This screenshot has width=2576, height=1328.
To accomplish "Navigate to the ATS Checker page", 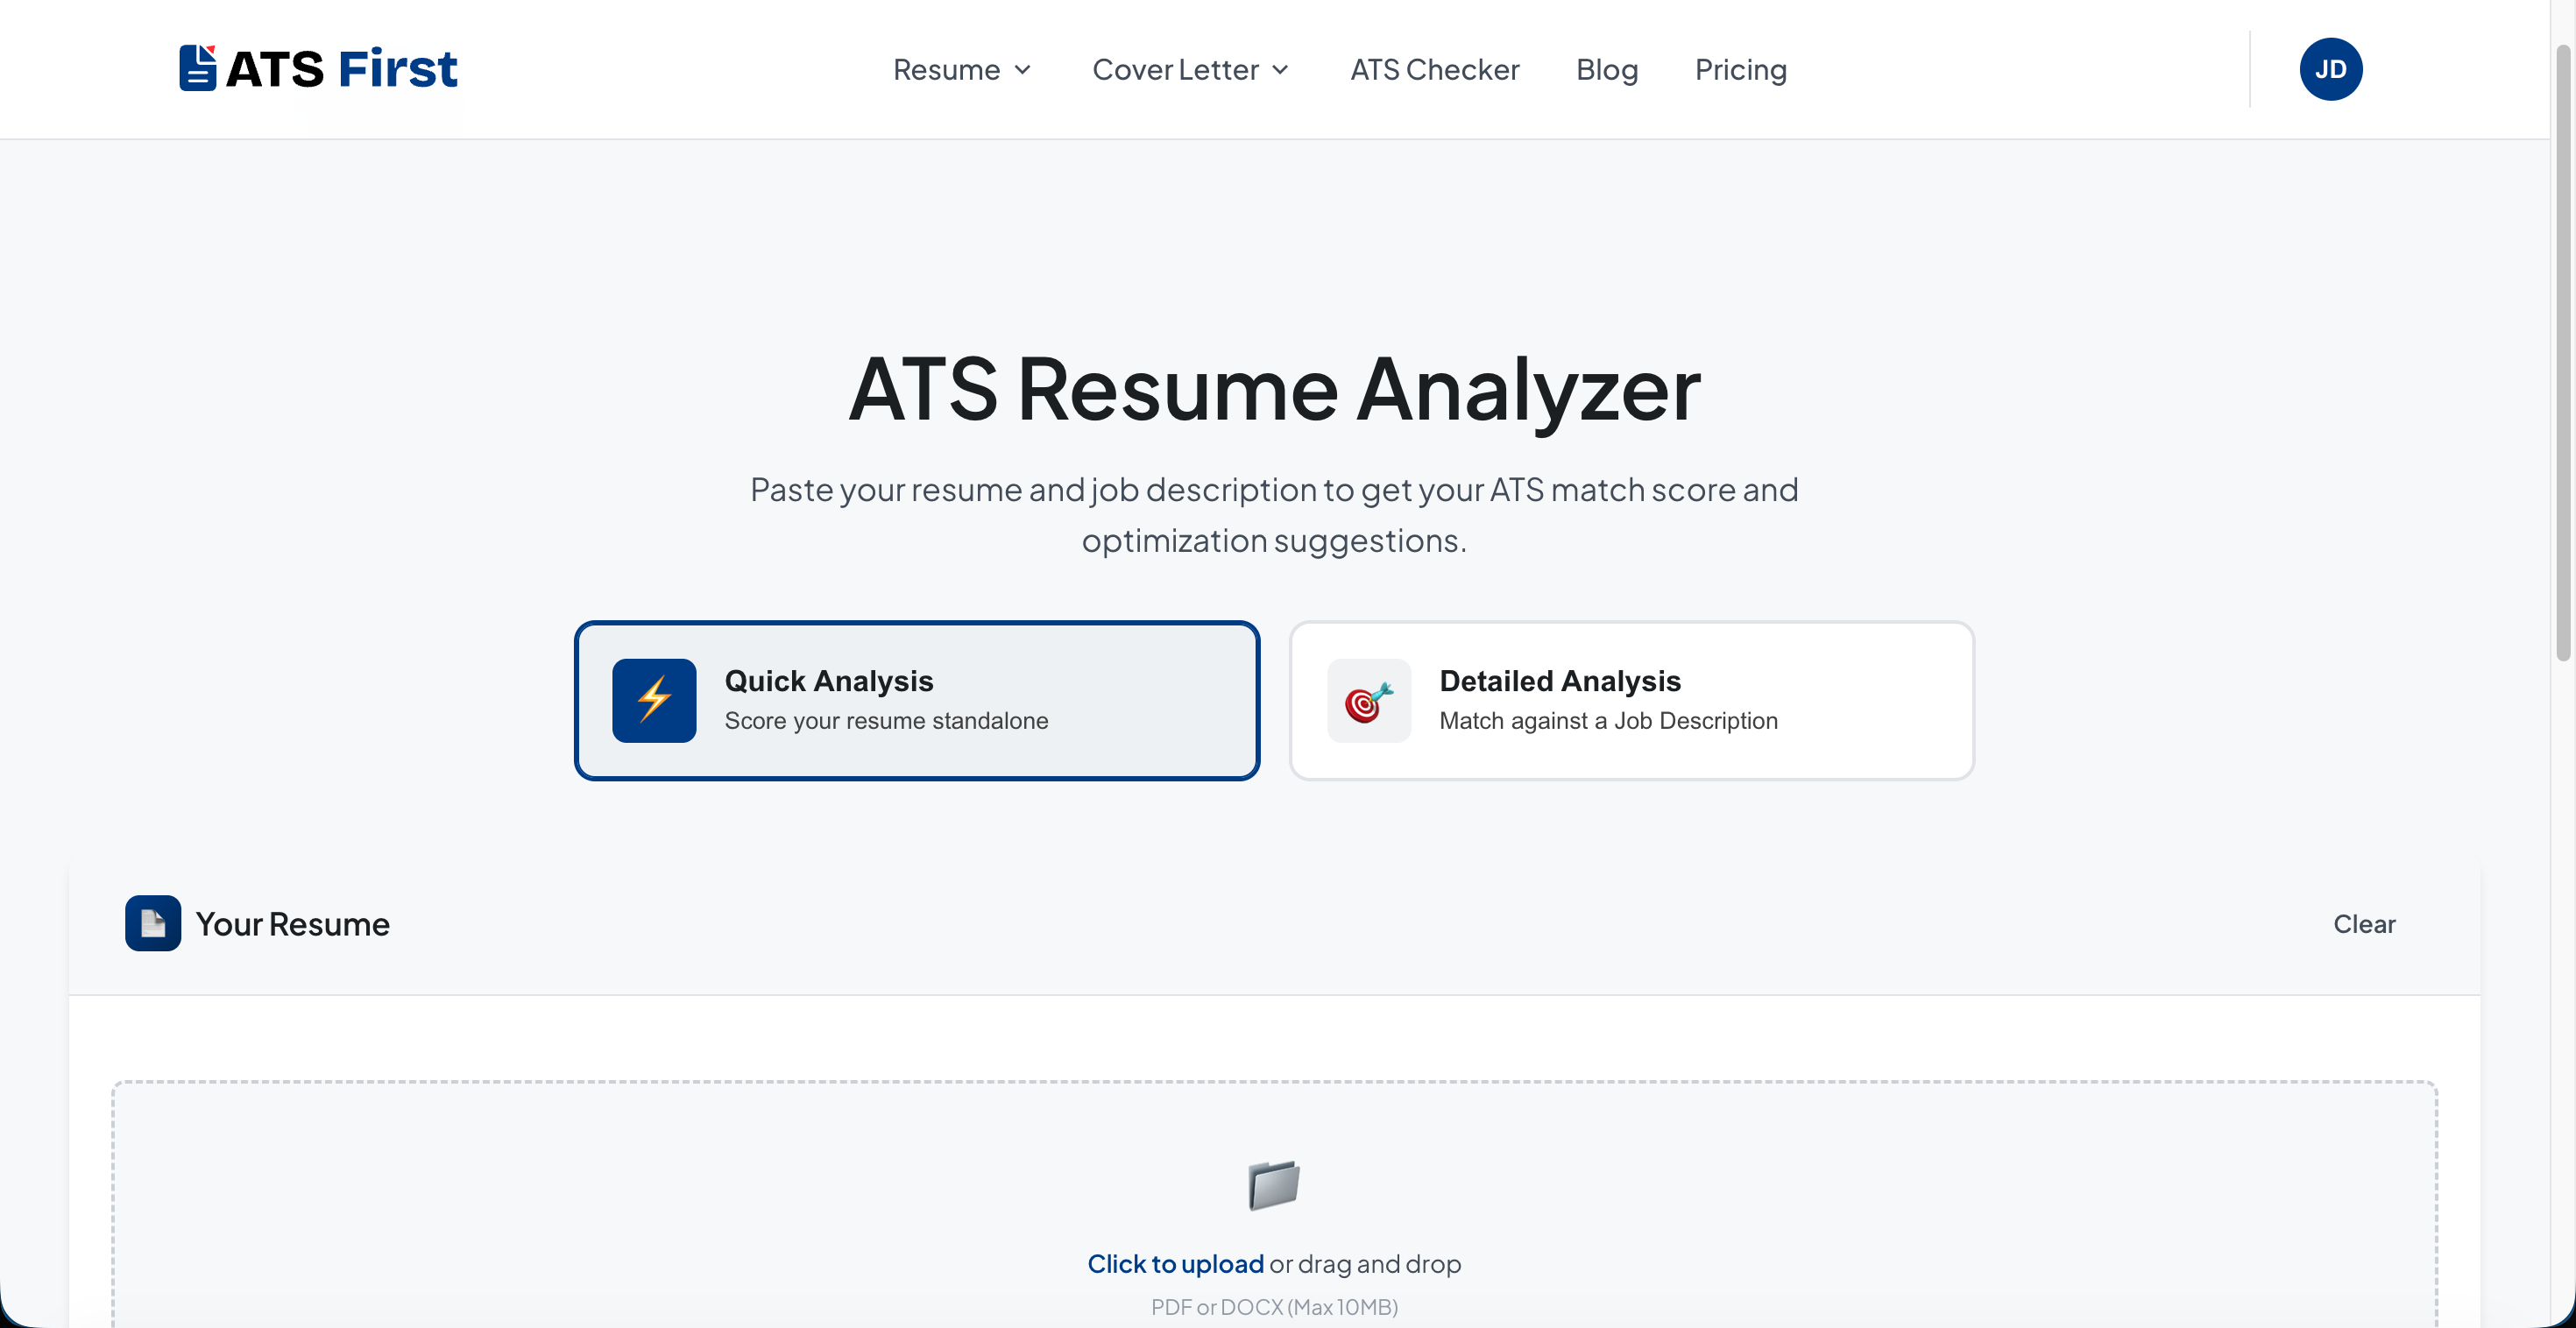I will 1434,69.
